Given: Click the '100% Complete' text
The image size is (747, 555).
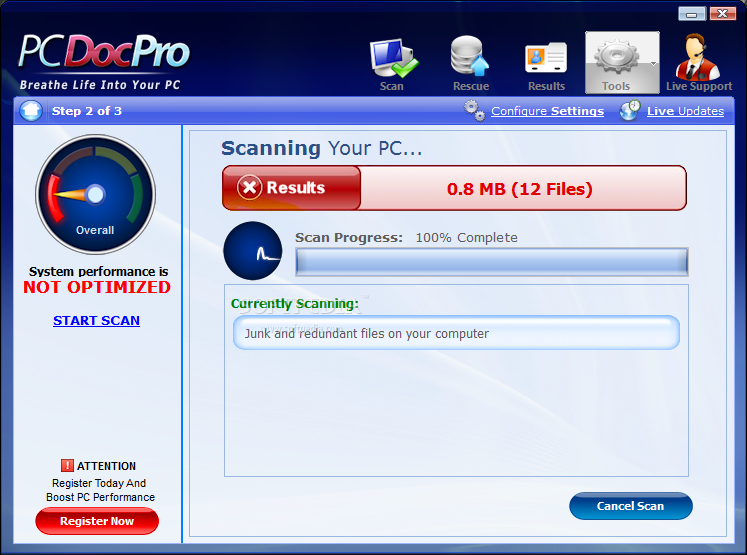Looking at the screenshot, I should click(x=466, y=238).
